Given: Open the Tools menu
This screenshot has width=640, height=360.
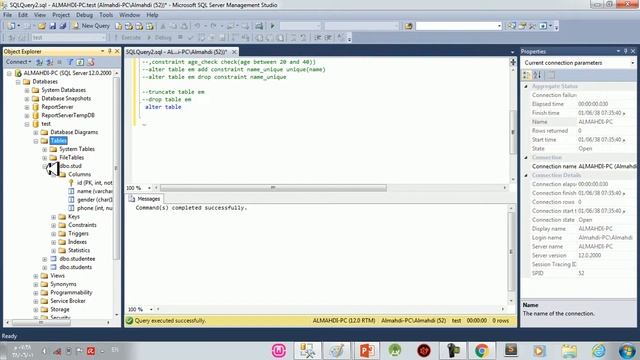Looking at the screenshot, I should point(106,15).
